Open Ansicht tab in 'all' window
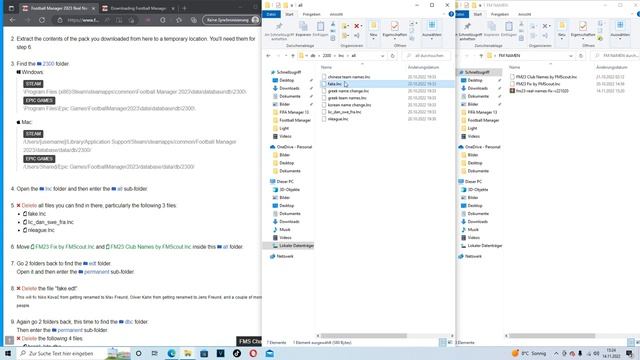The image size is (640, 360). pyautogui.click(x=336, y=14)
